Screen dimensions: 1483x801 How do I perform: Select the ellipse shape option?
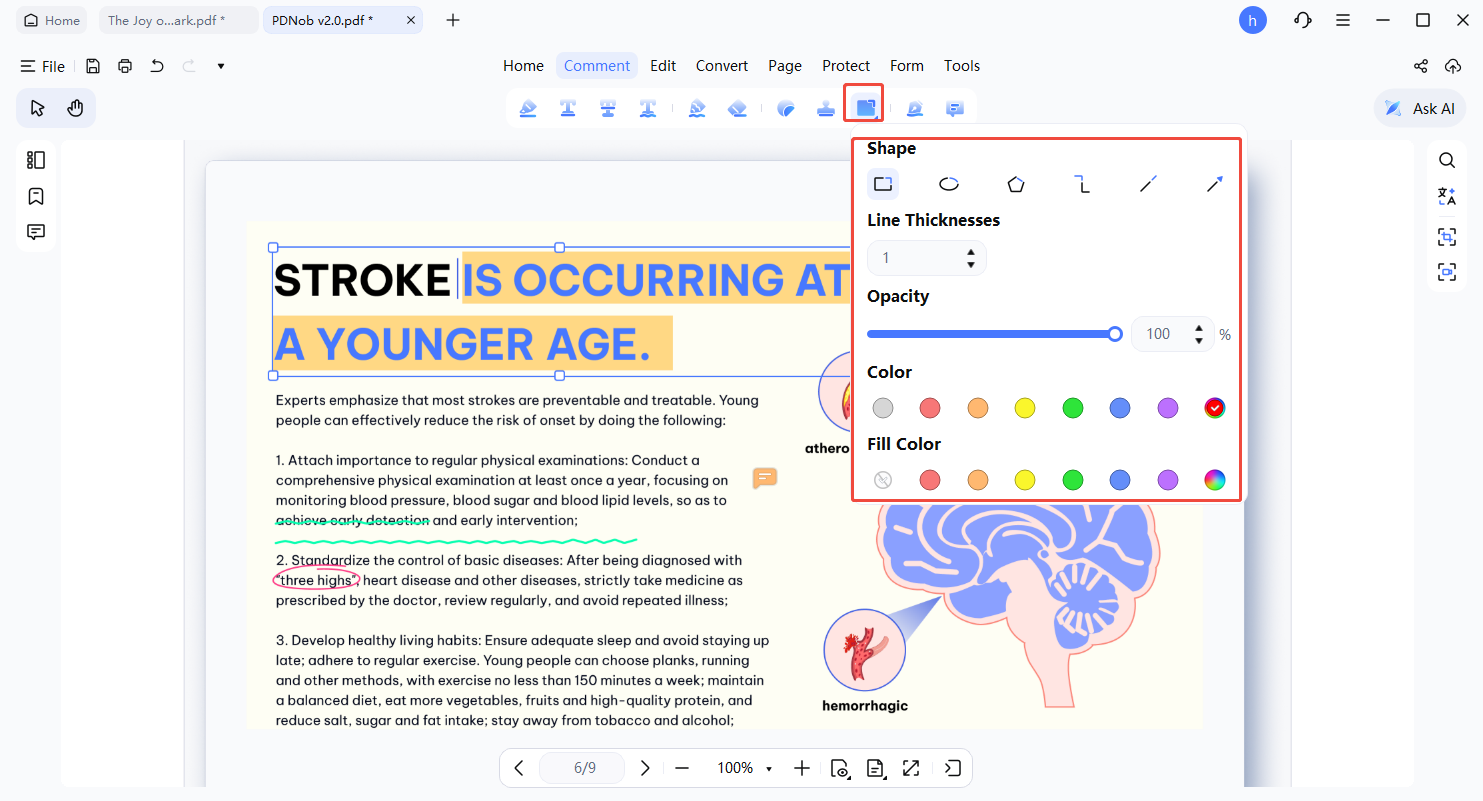tap(948, 184)
